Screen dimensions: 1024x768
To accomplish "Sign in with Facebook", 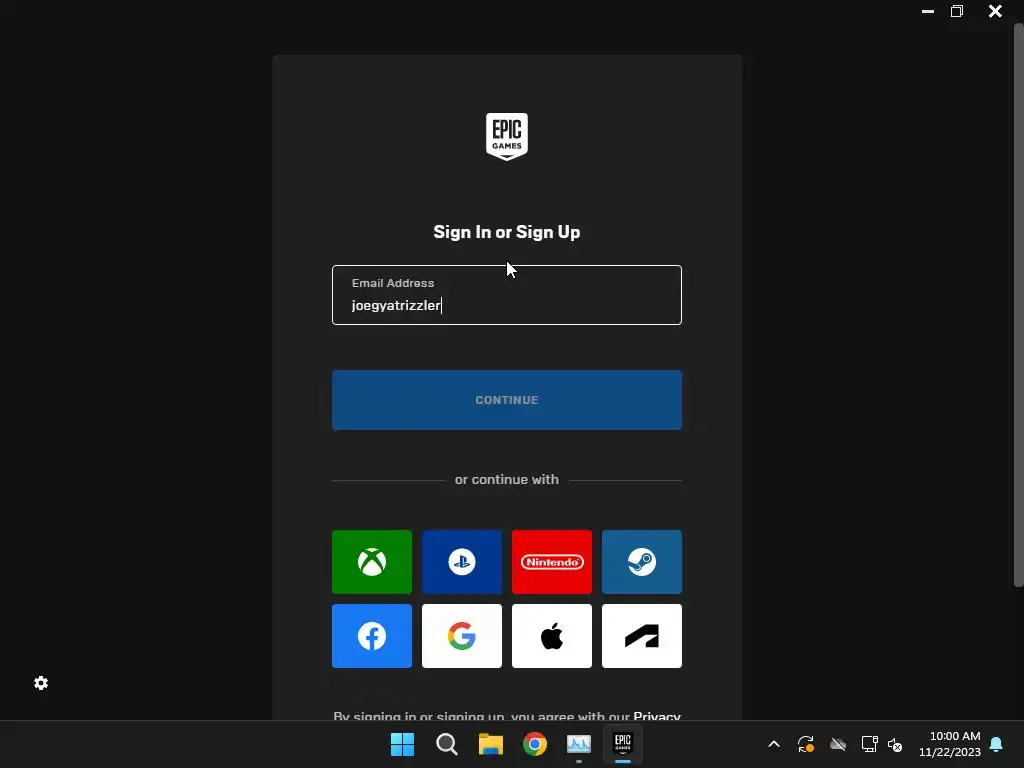I will point(372,636).
